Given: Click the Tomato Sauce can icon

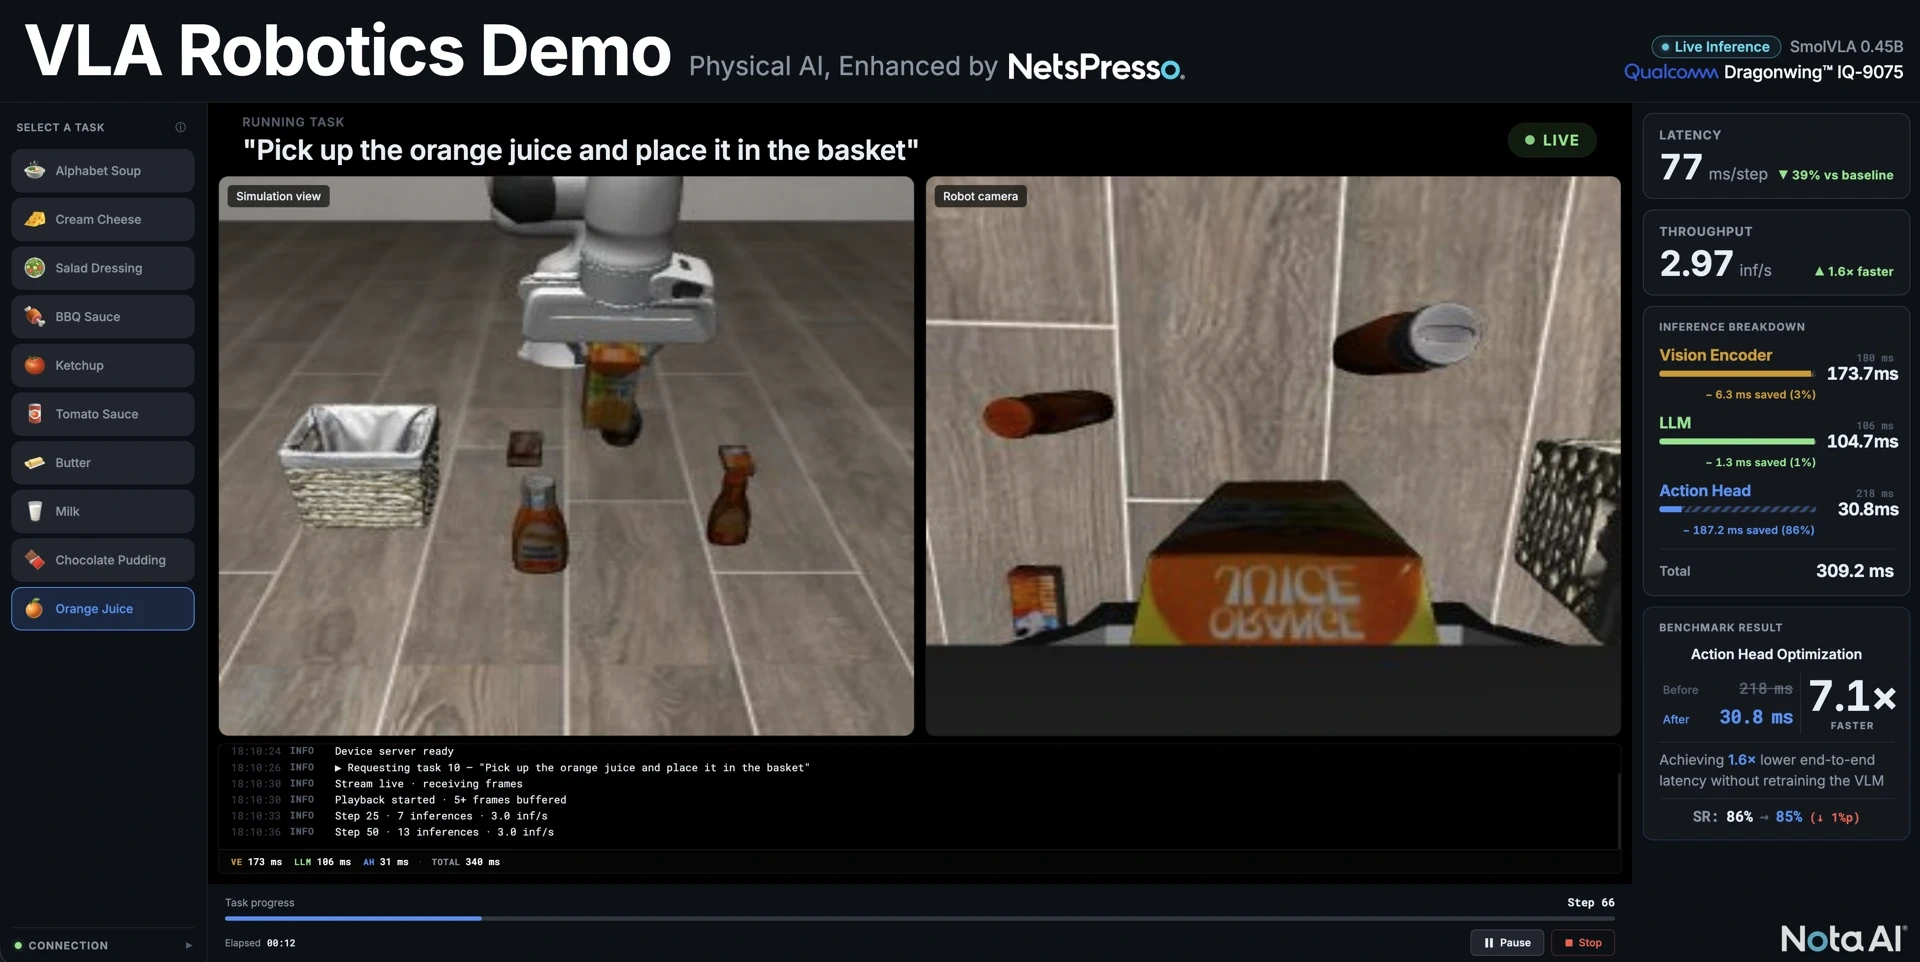Looking at the screenshot, I should [35, 414].
